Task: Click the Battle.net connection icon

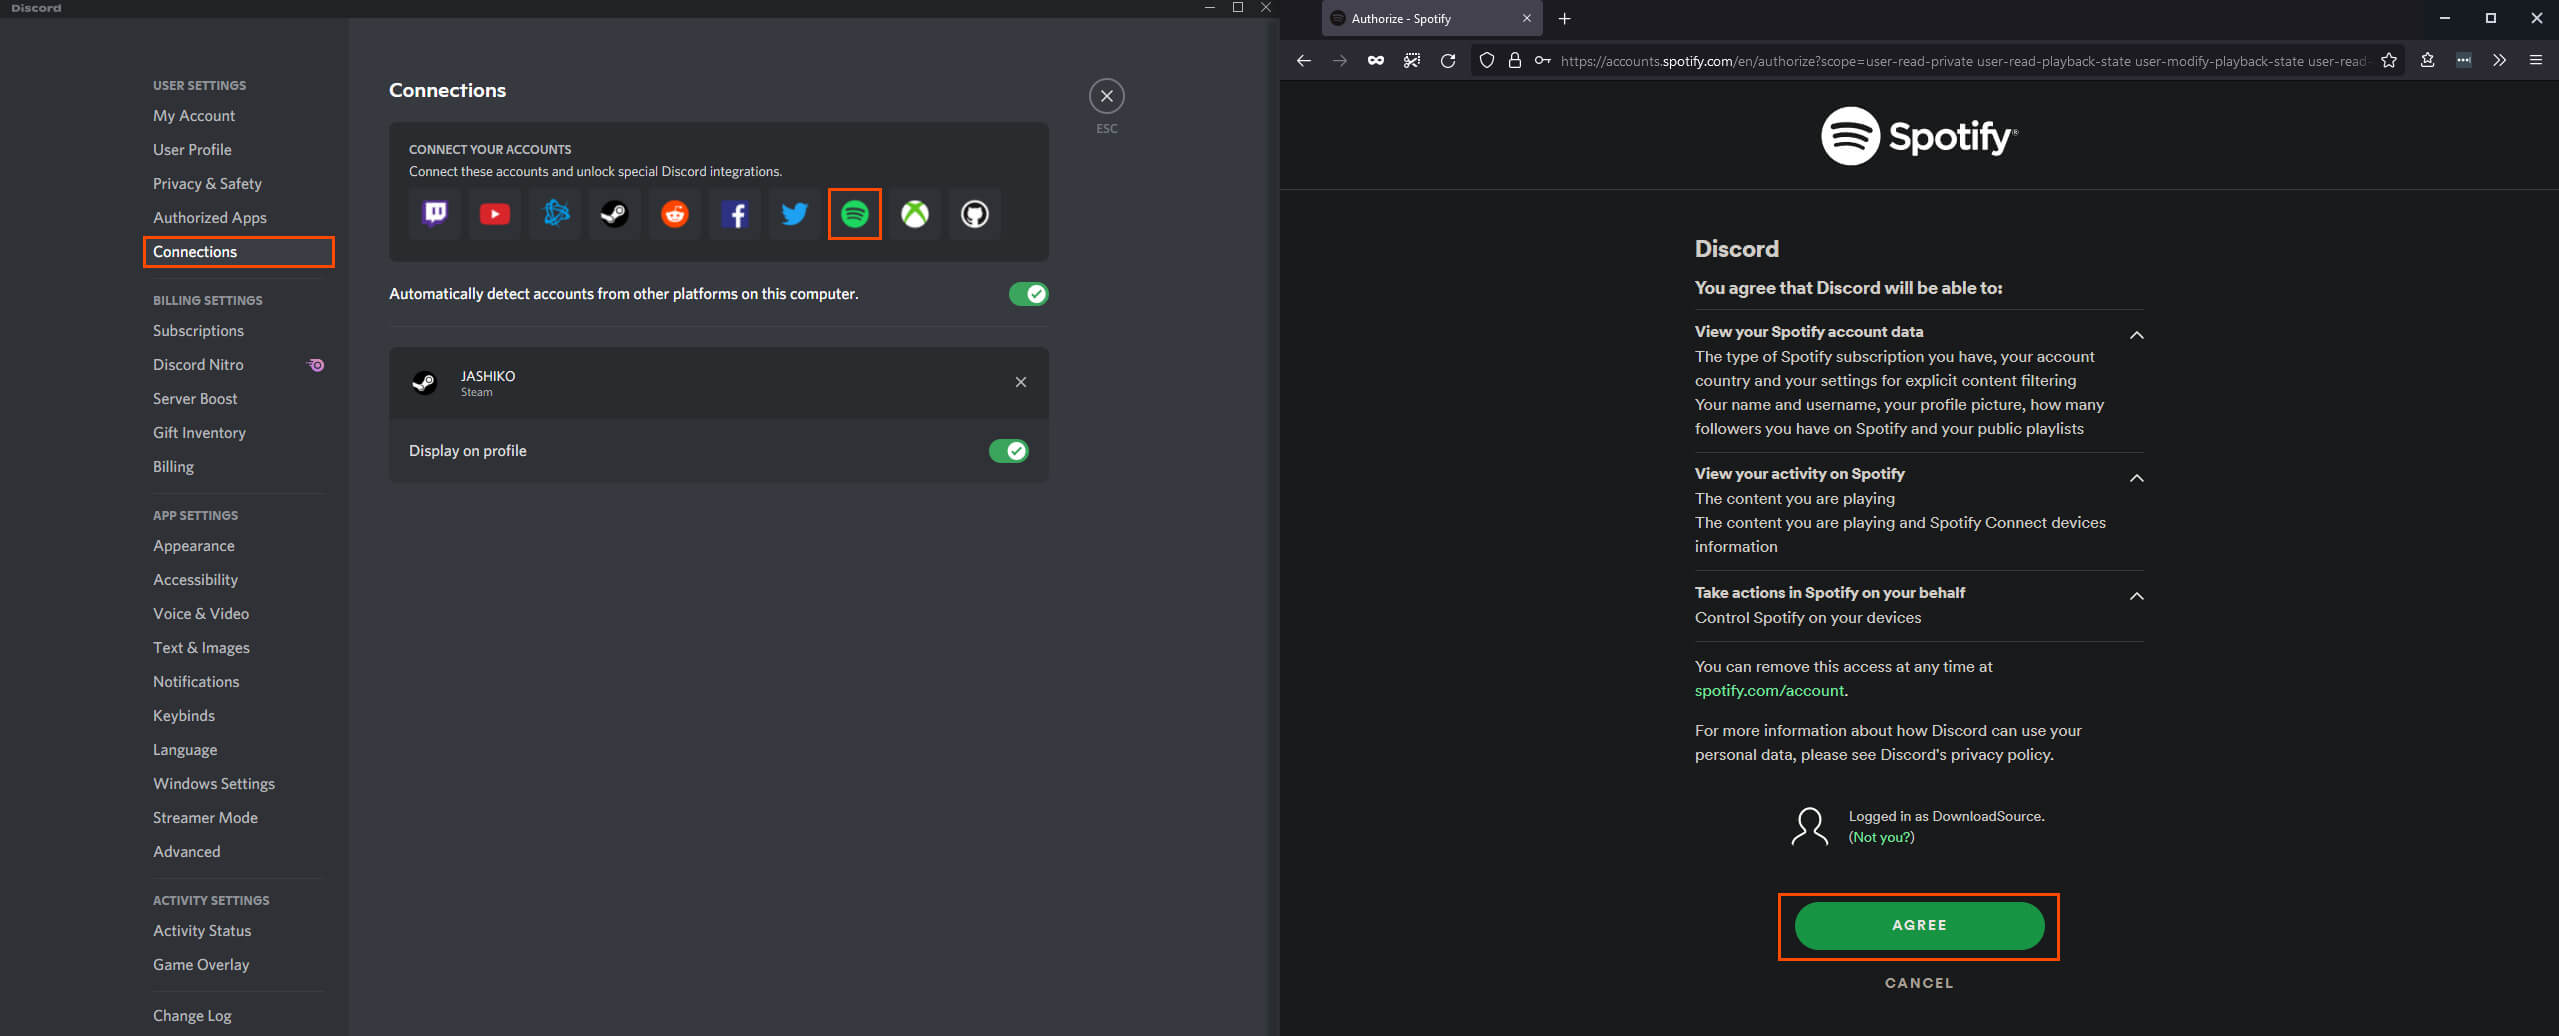Action: pos(555,214)
